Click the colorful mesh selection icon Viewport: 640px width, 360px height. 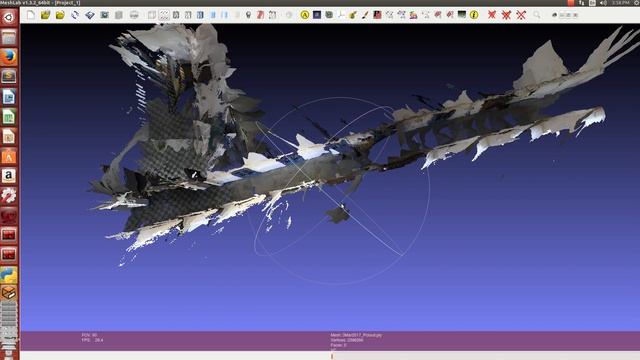pos(413,15)
